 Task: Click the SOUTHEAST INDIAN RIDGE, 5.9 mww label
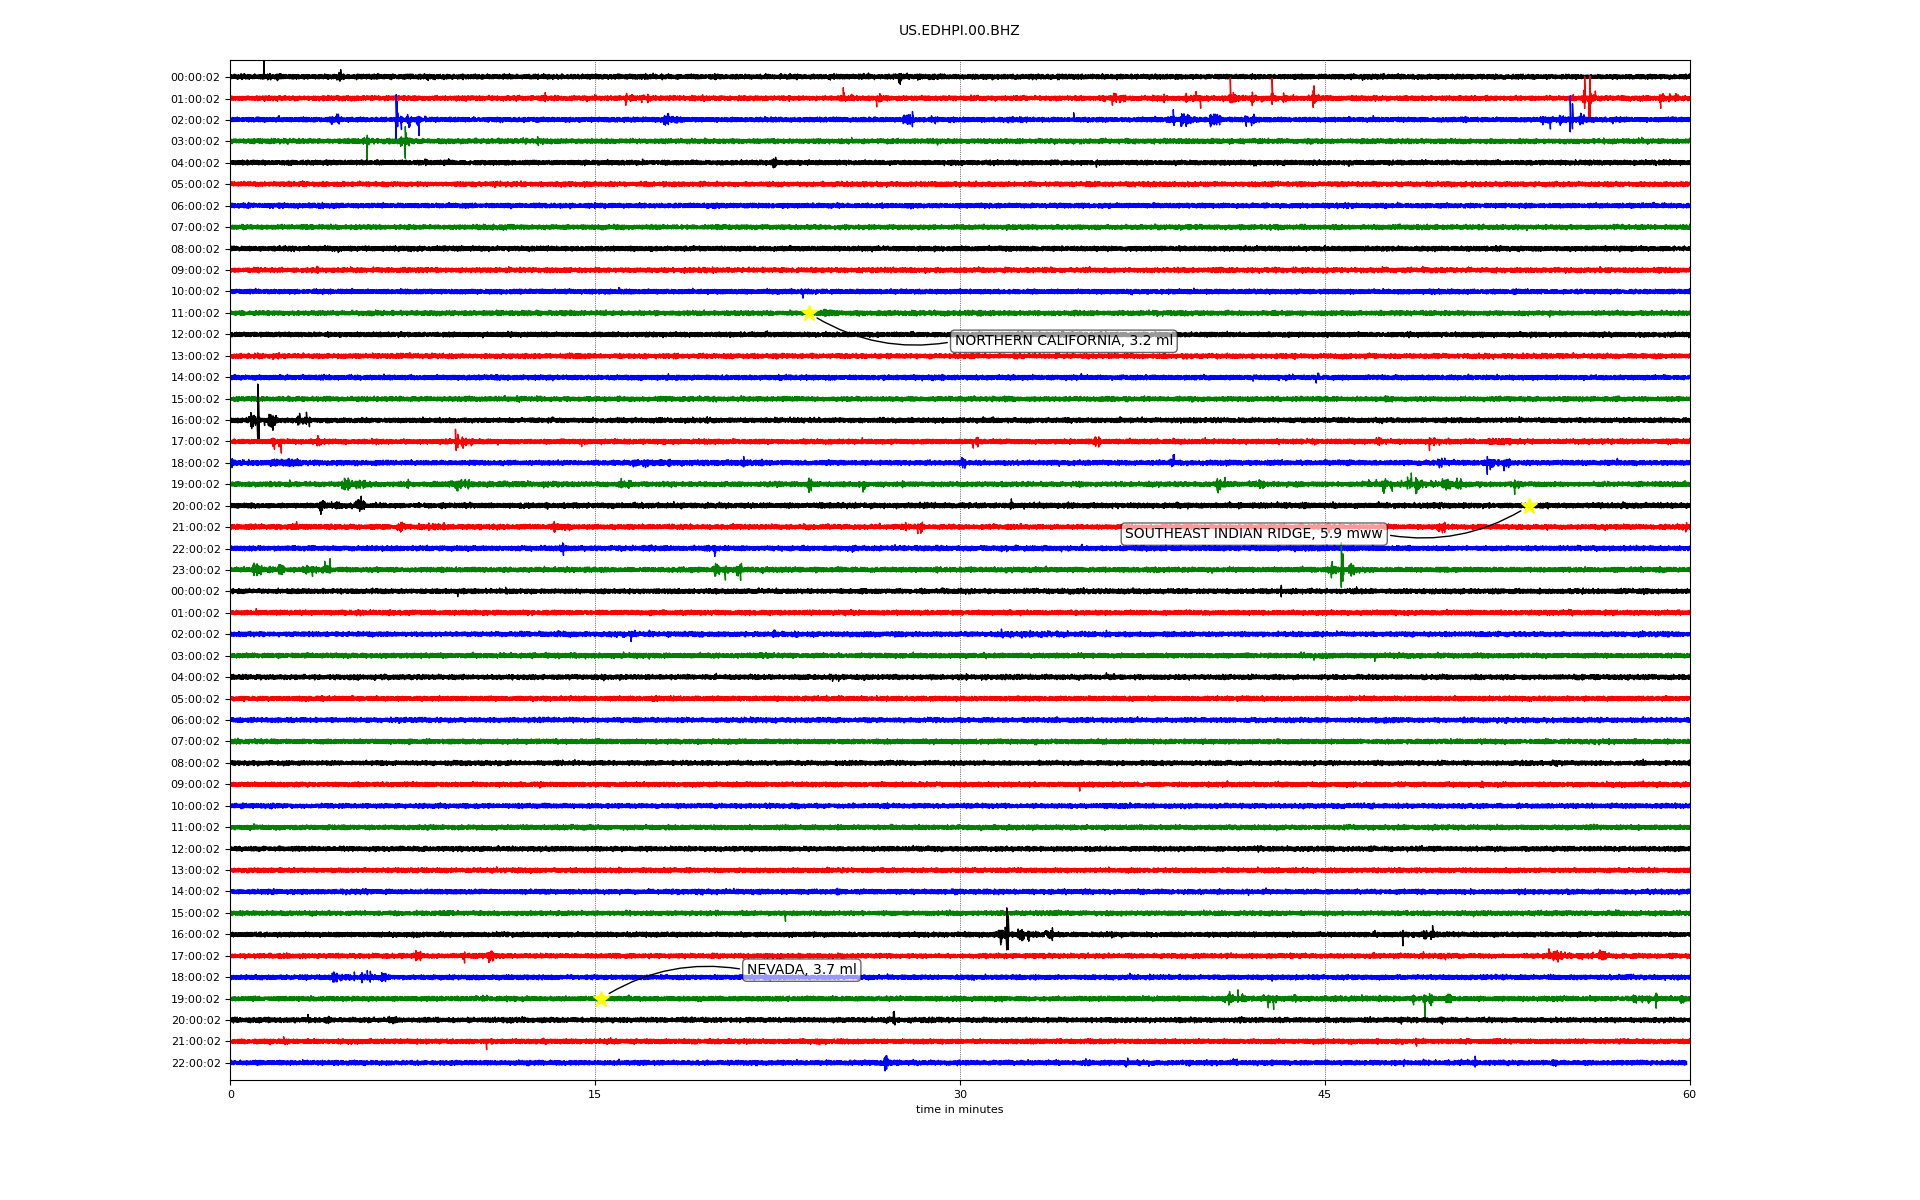[1253, 534]
